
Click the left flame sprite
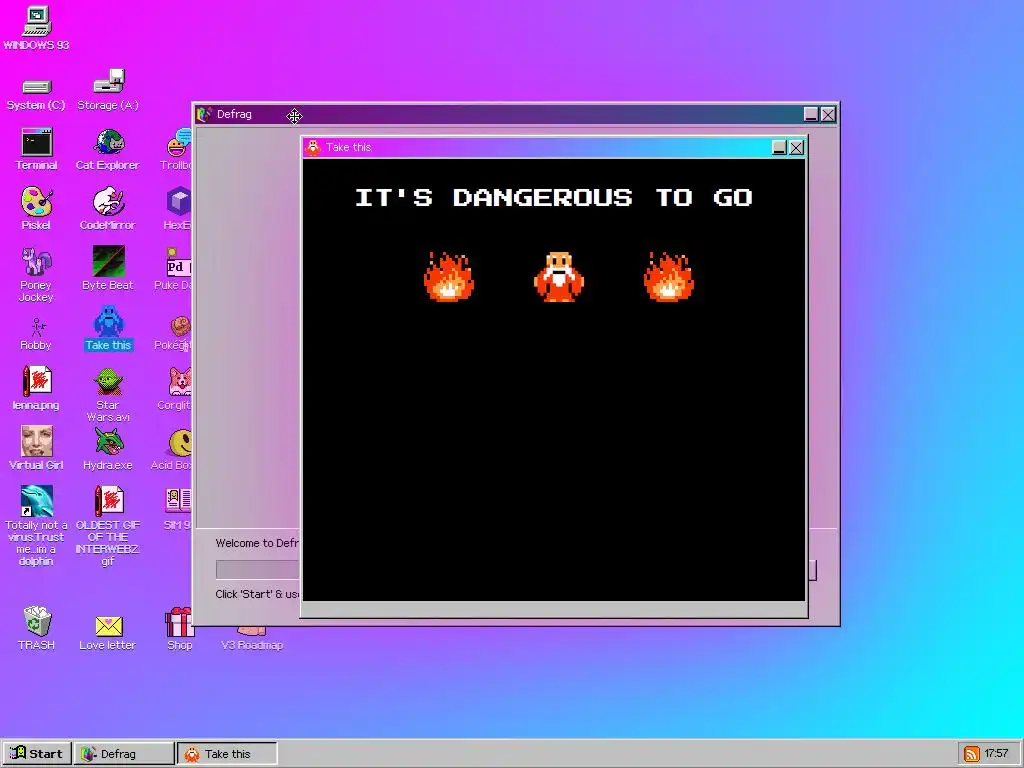coord(449,277)
